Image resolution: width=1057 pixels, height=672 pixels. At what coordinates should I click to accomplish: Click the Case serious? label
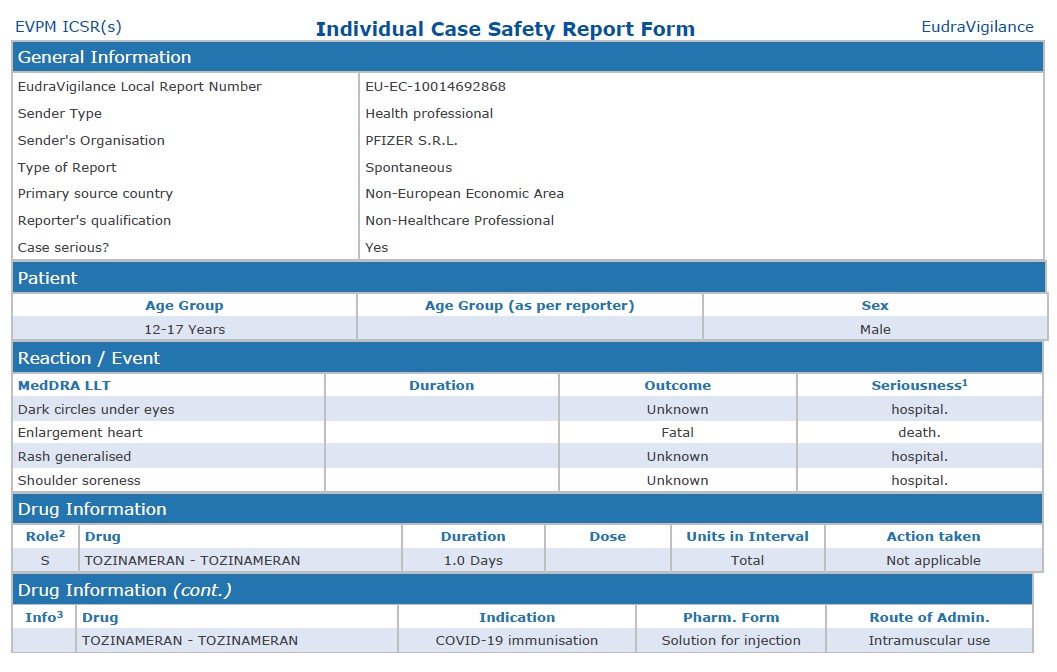(x=63, y=247)
